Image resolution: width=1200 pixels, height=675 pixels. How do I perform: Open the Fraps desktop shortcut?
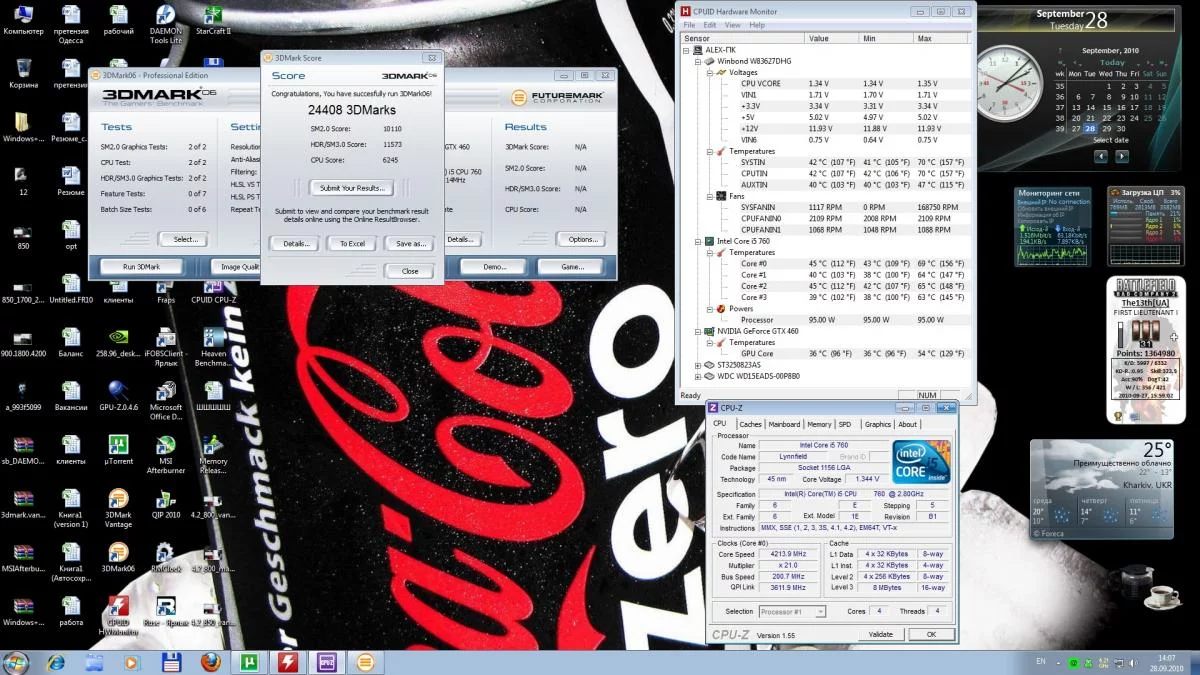tap(166, 283)
